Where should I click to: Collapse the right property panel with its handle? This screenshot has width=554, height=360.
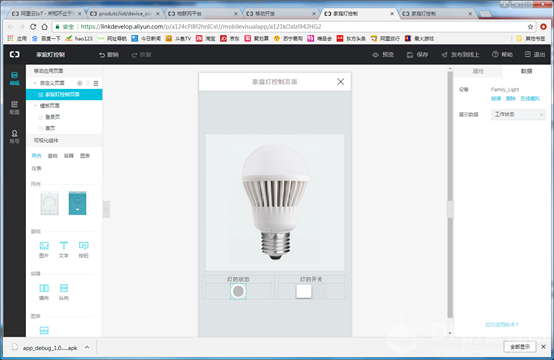pos(450,209)
